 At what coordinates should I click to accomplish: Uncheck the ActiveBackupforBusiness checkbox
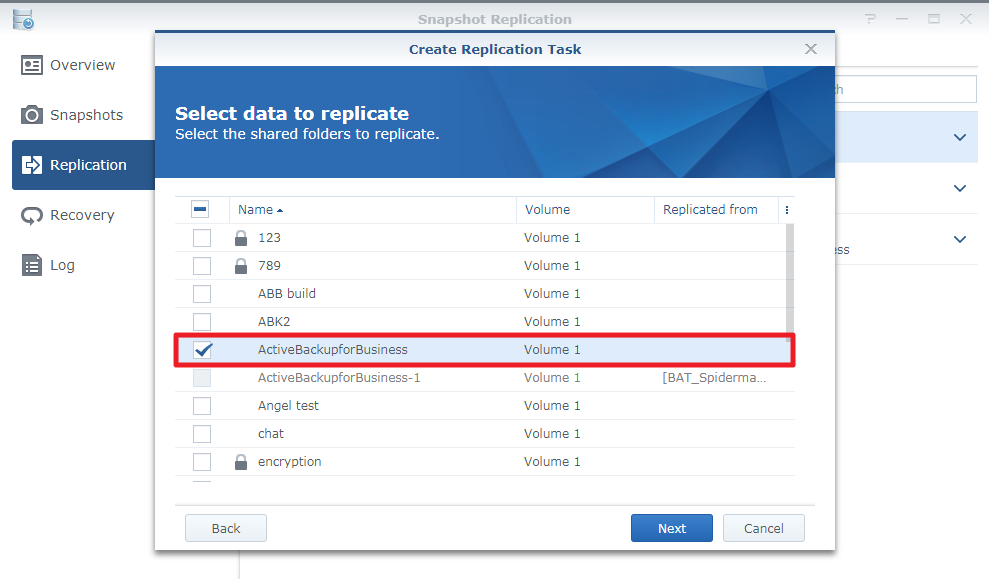[x=202, y=350]
